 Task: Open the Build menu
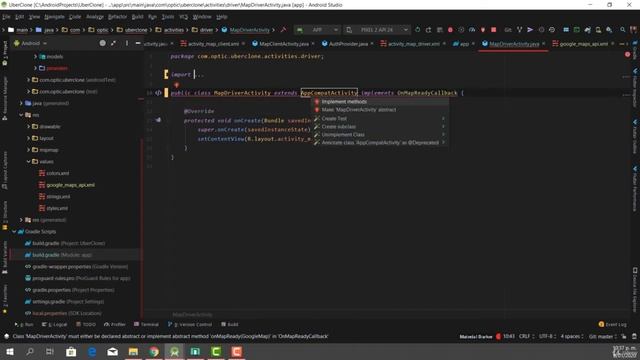click(x=138, y=17)
